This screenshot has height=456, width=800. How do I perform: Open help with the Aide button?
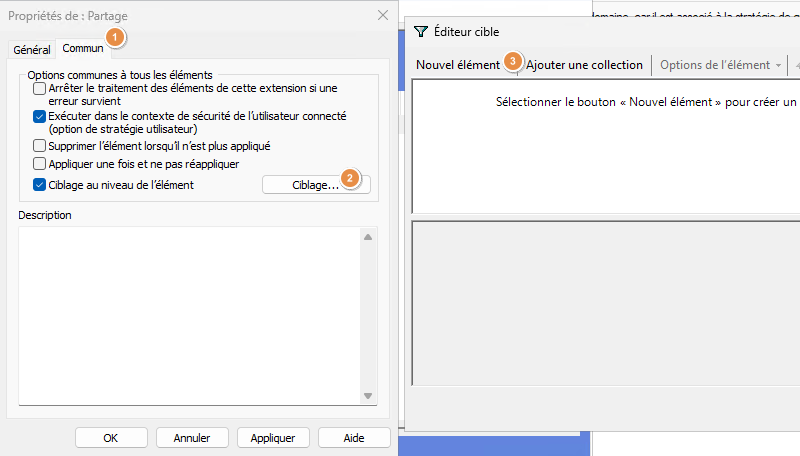[354, 438]
